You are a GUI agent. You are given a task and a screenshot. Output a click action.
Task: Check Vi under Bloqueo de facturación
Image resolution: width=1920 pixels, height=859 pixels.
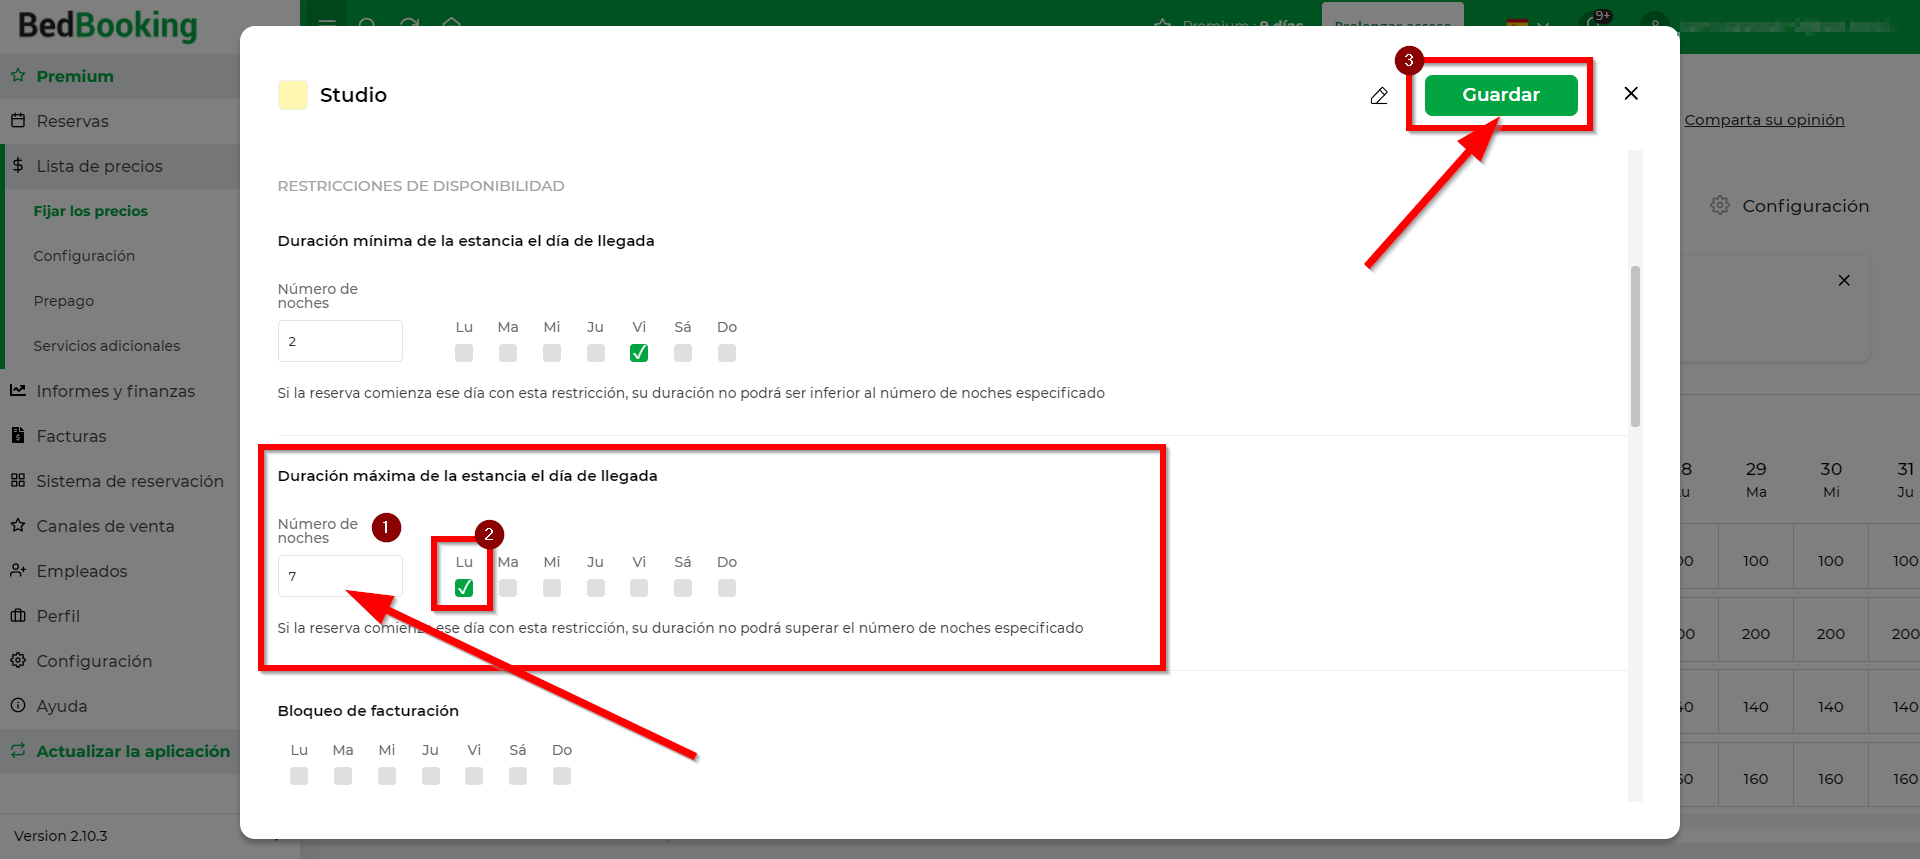[x=474, y=776]
